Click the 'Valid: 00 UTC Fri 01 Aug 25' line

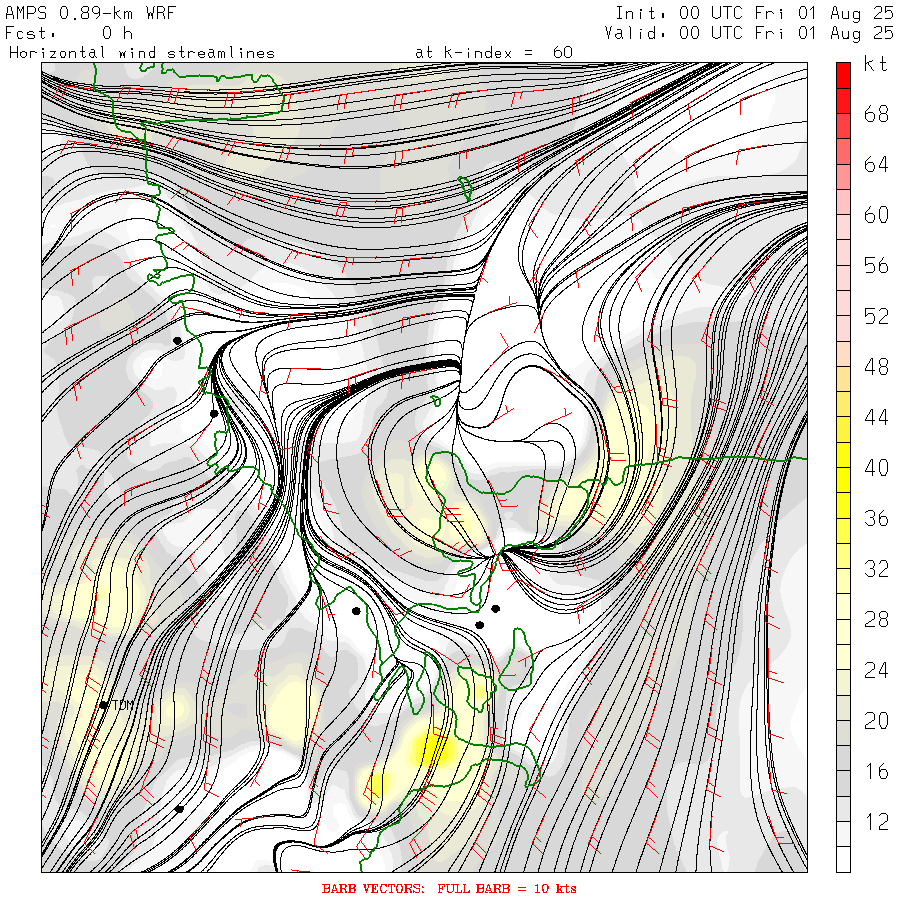tap(748, 33)
